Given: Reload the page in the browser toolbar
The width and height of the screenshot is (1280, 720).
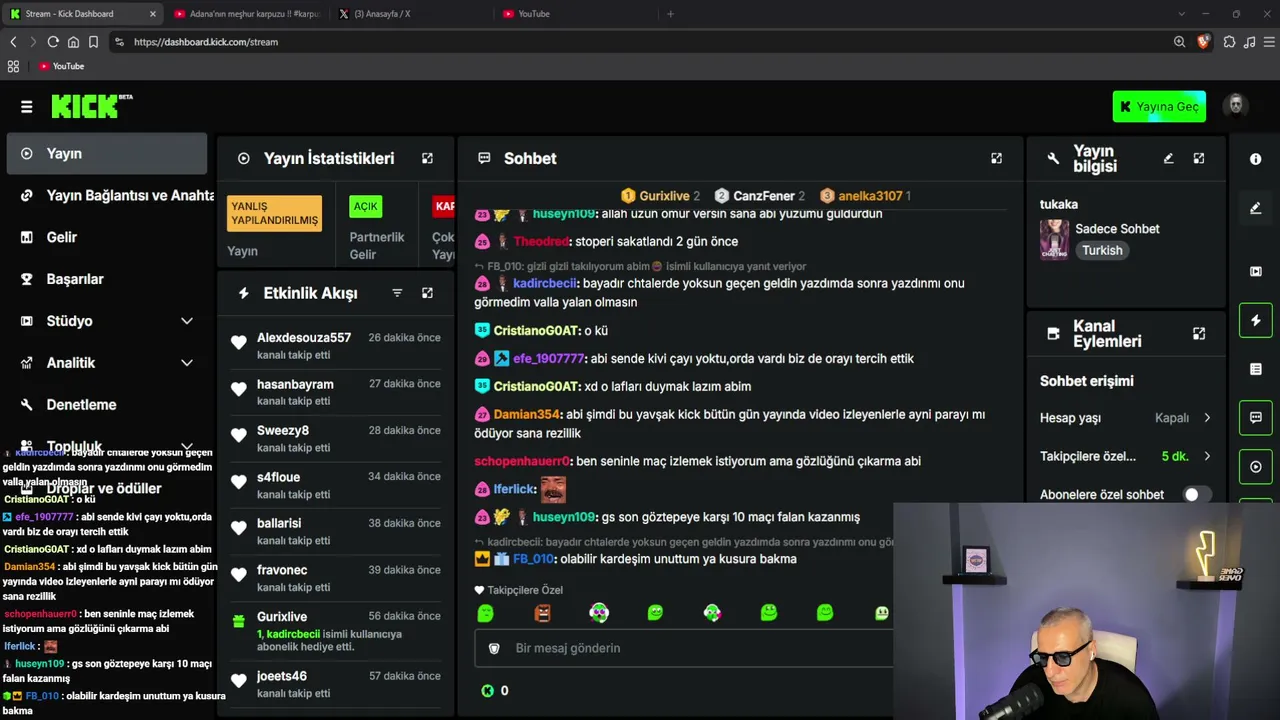Looking at the screenshot, I should pos(53,42).
